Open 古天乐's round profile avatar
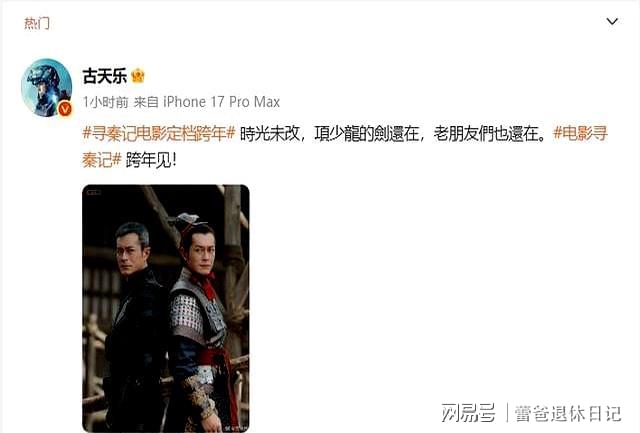640x433 pixels. click(x=47, y=87)
